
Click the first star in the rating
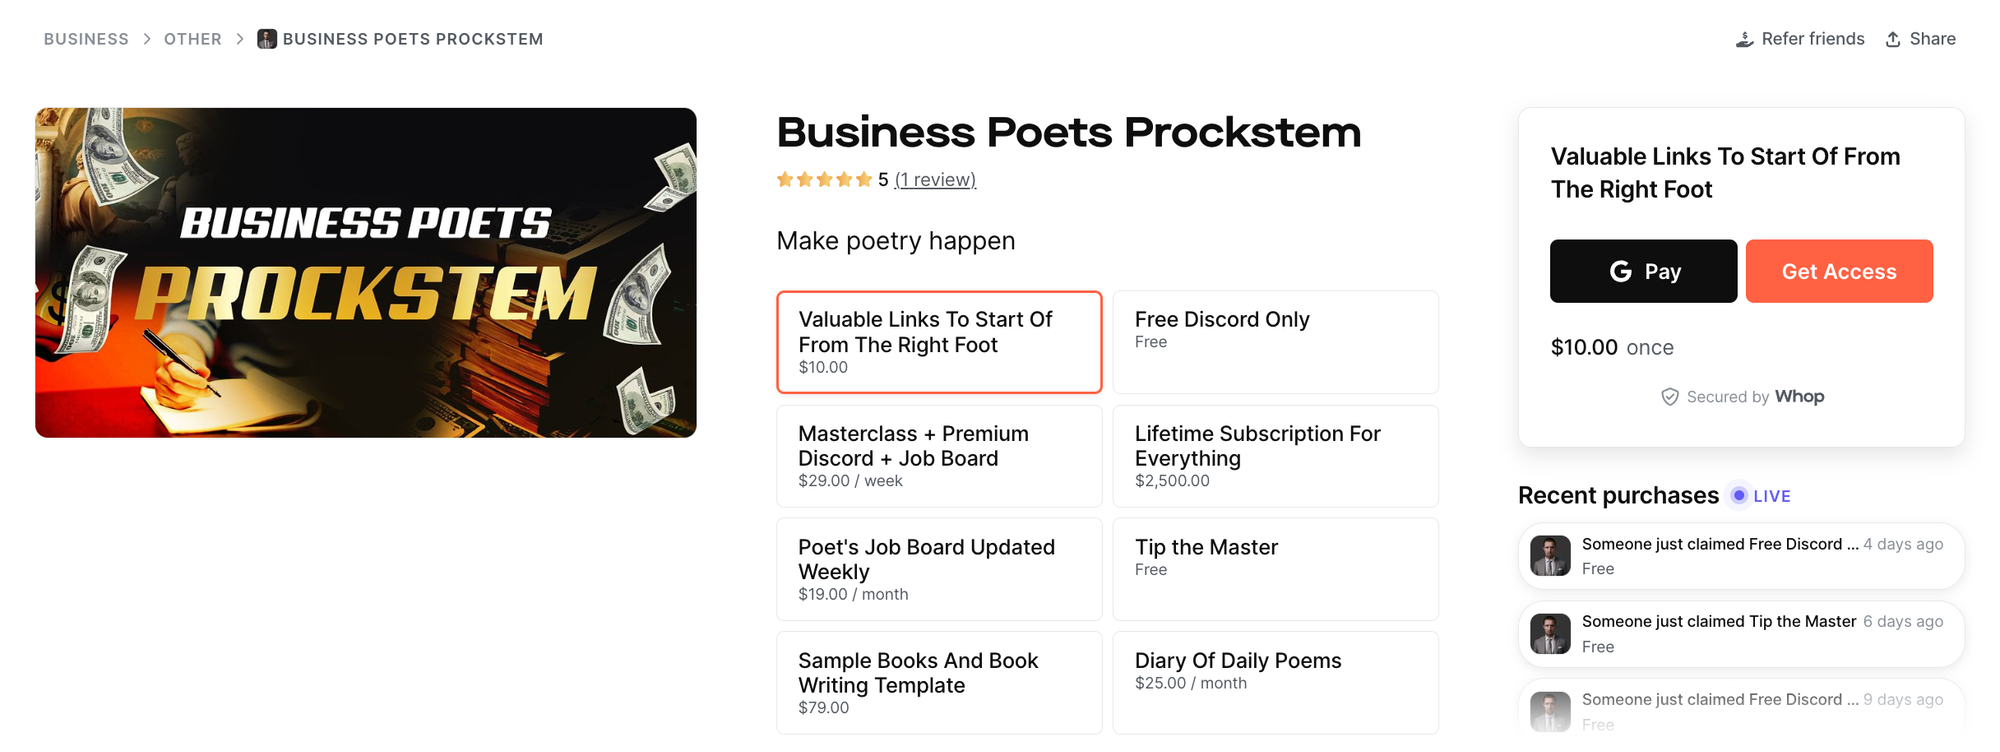(x=785, y=178)
